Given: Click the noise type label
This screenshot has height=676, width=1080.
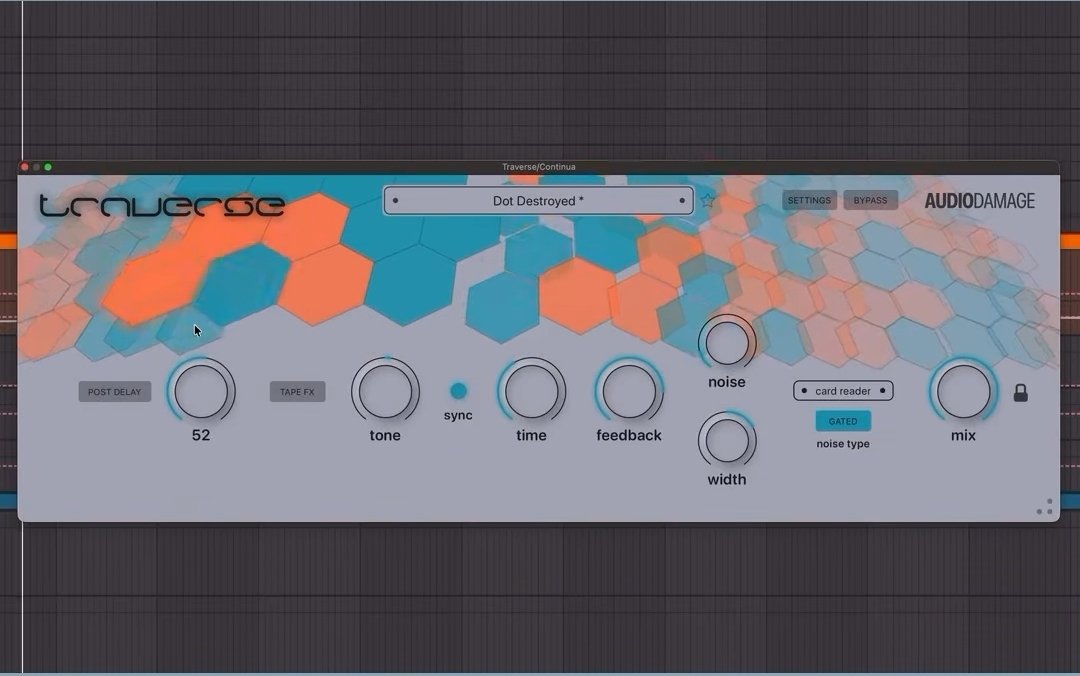Looking at the screenshot, I should pos(843,444).
